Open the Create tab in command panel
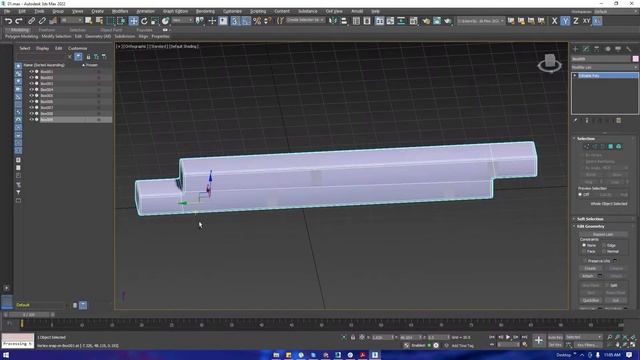The height and width of the screenshot is (360, 640). pos(576,49)
